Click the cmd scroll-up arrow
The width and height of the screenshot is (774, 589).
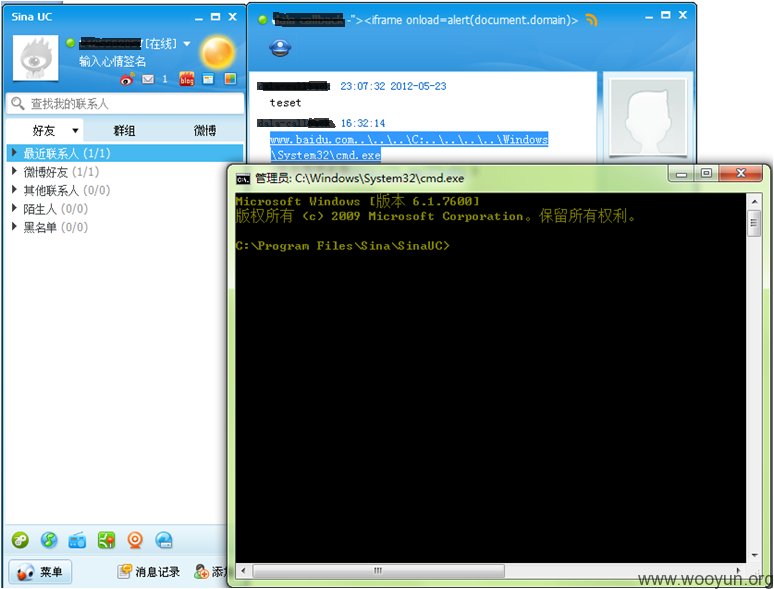[754, 201]
